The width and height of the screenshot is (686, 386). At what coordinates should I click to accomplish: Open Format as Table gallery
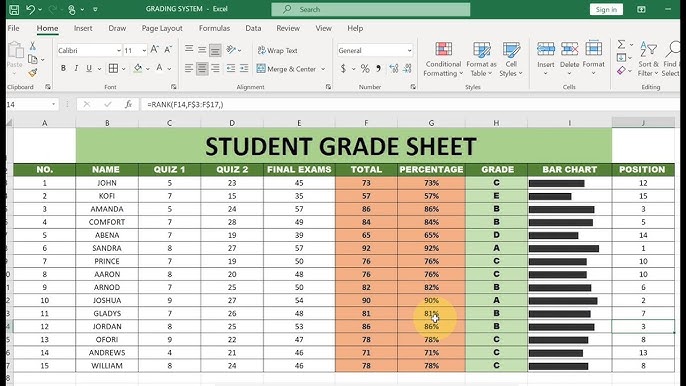tap(481, 60)
